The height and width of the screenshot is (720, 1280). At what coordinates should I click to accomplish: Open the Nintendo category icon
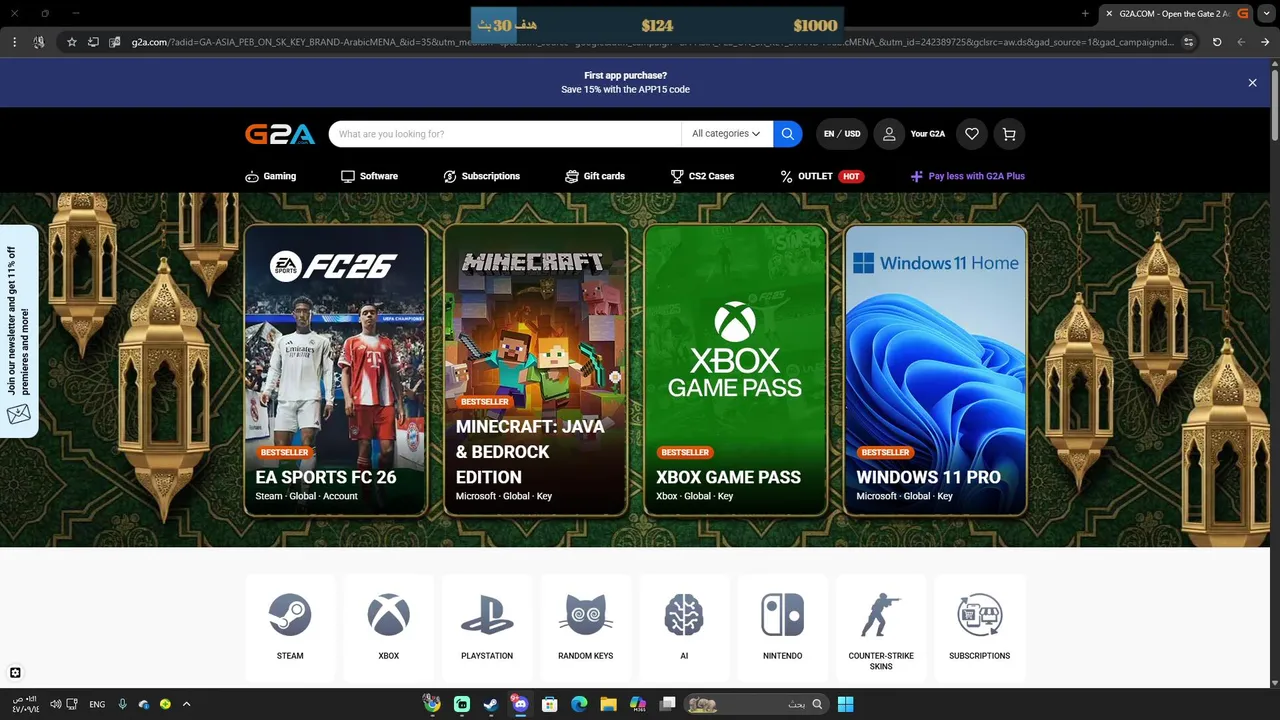(x=782, y=615)
